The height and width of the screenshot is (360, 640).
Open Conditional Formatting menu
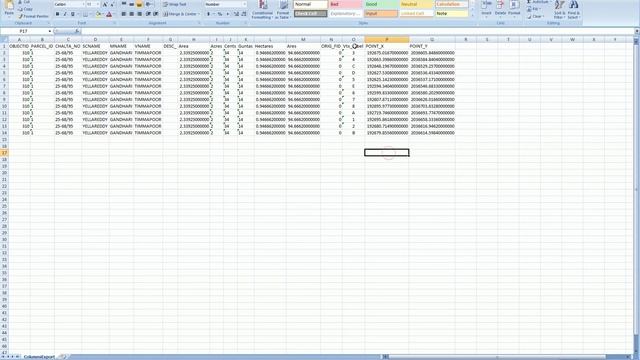262,10
